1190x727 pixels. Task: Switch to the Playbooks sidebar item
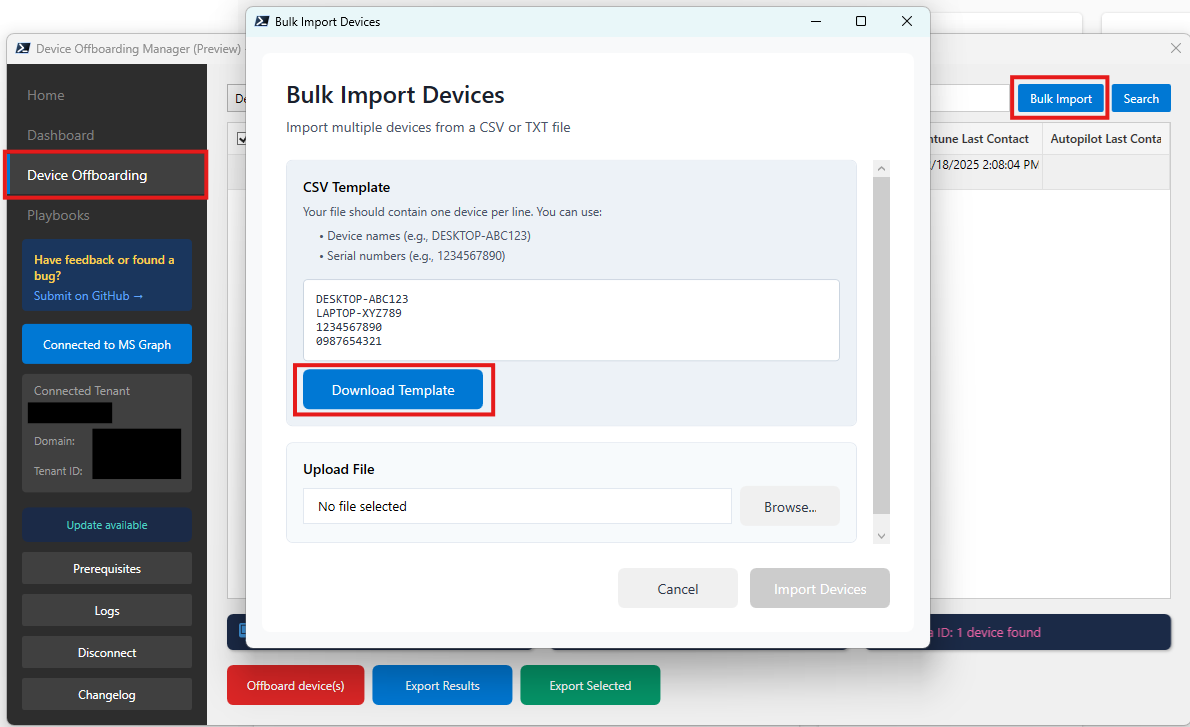(x=58, y=215)
